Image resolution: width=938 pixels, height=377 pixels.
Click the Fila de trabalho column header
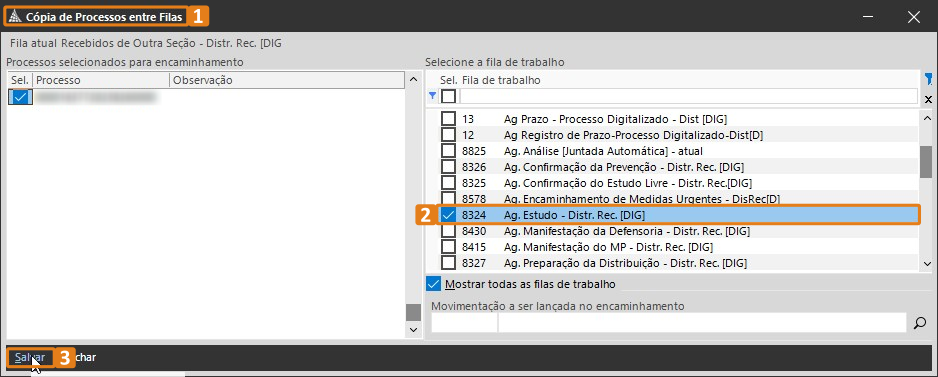tap(501, 80)
